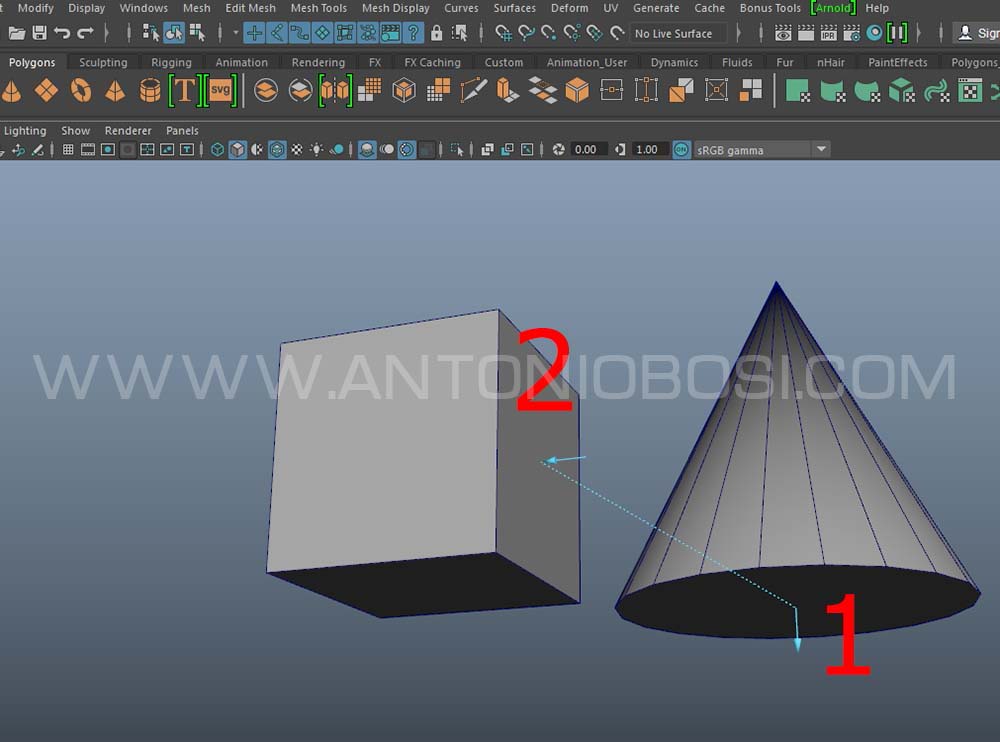This screenshot has width=1000, height=742.
Task: Expand the sRGB gamma view transform dropdown
Action: [x=821, y=150]
